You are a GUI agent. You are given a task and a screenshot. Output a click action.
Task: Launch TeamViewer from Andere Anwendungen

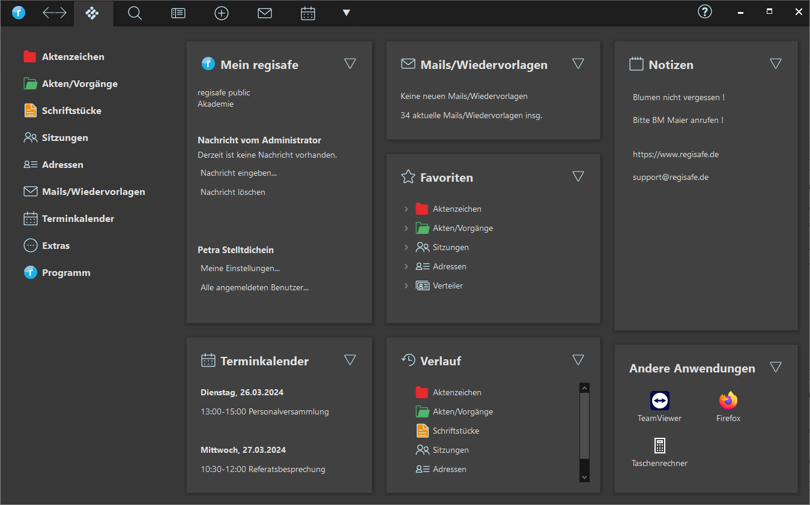tap(659, 402)
